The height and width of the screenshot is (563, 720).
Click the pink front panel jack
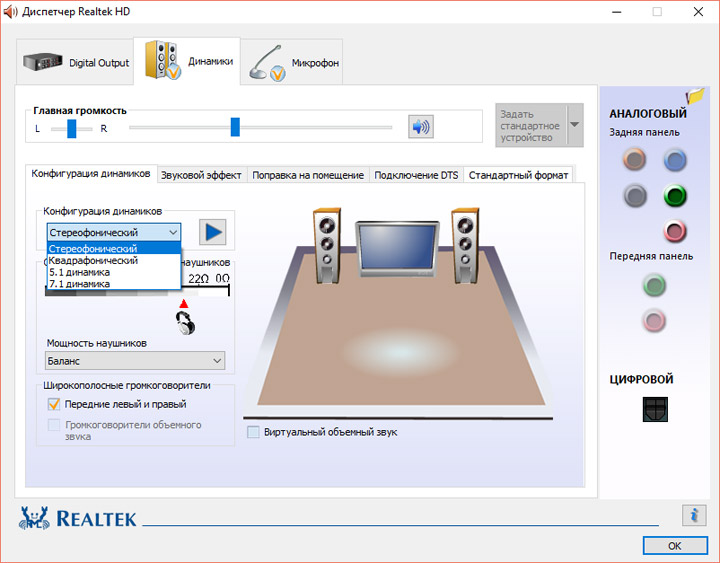pos(654,320)
